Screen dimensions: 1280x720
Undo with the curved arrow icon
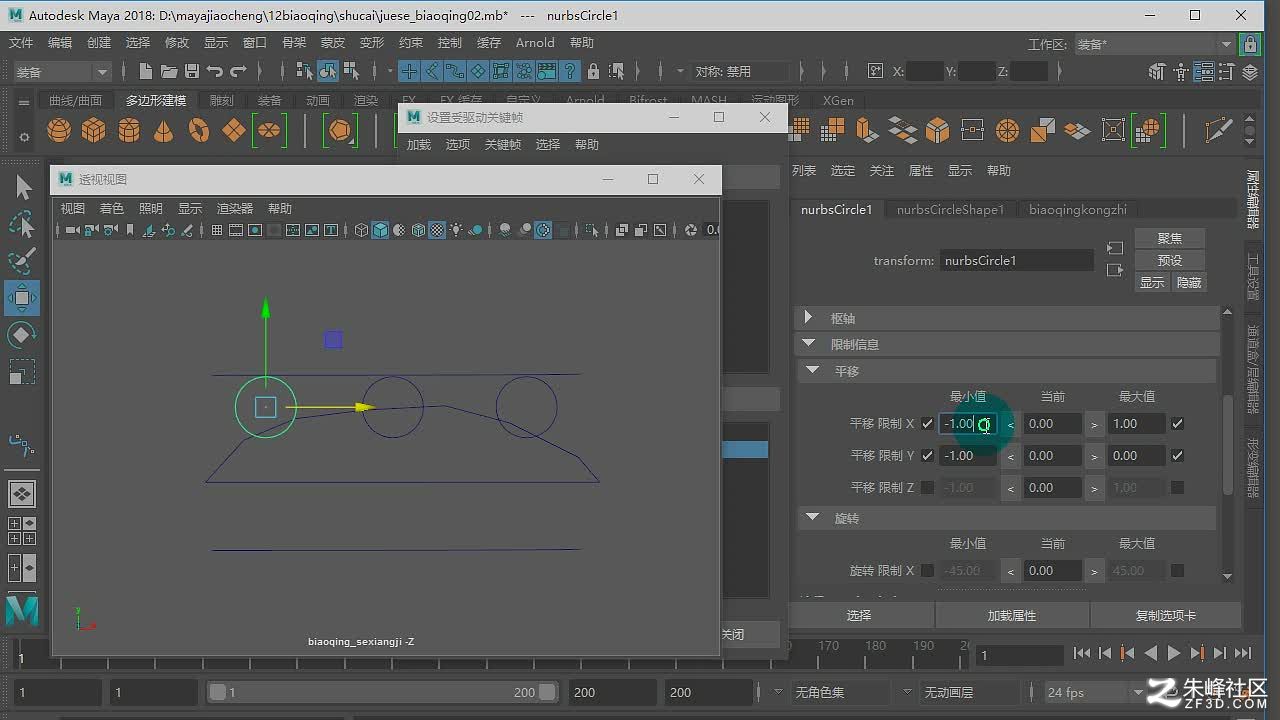pyautogui.click(x=214, y=71)
